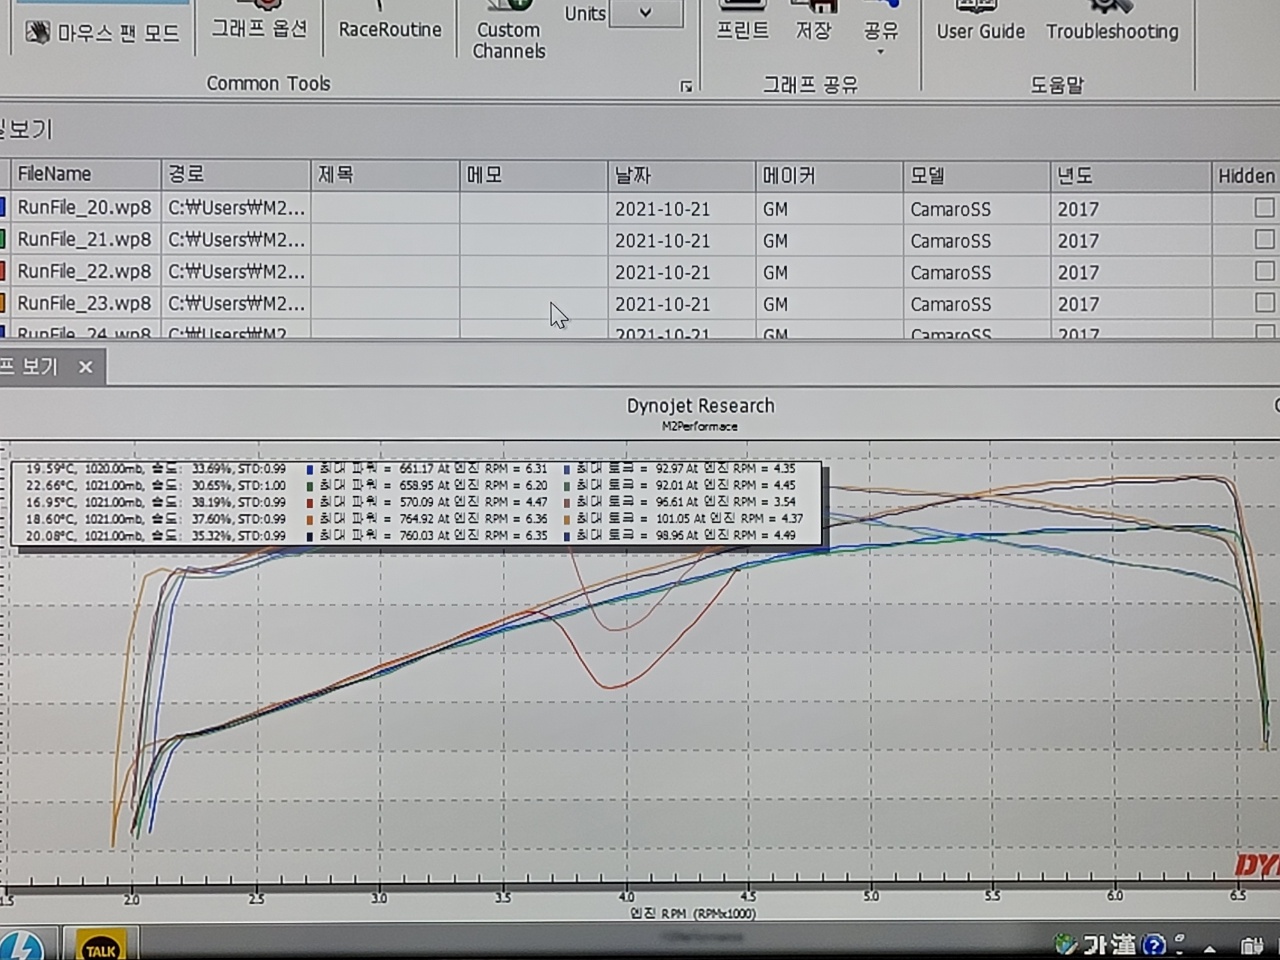Click blue color swatch of RunFile_20.wp8 row
The image size is (1280, 960).
click(x=3, y=208)
